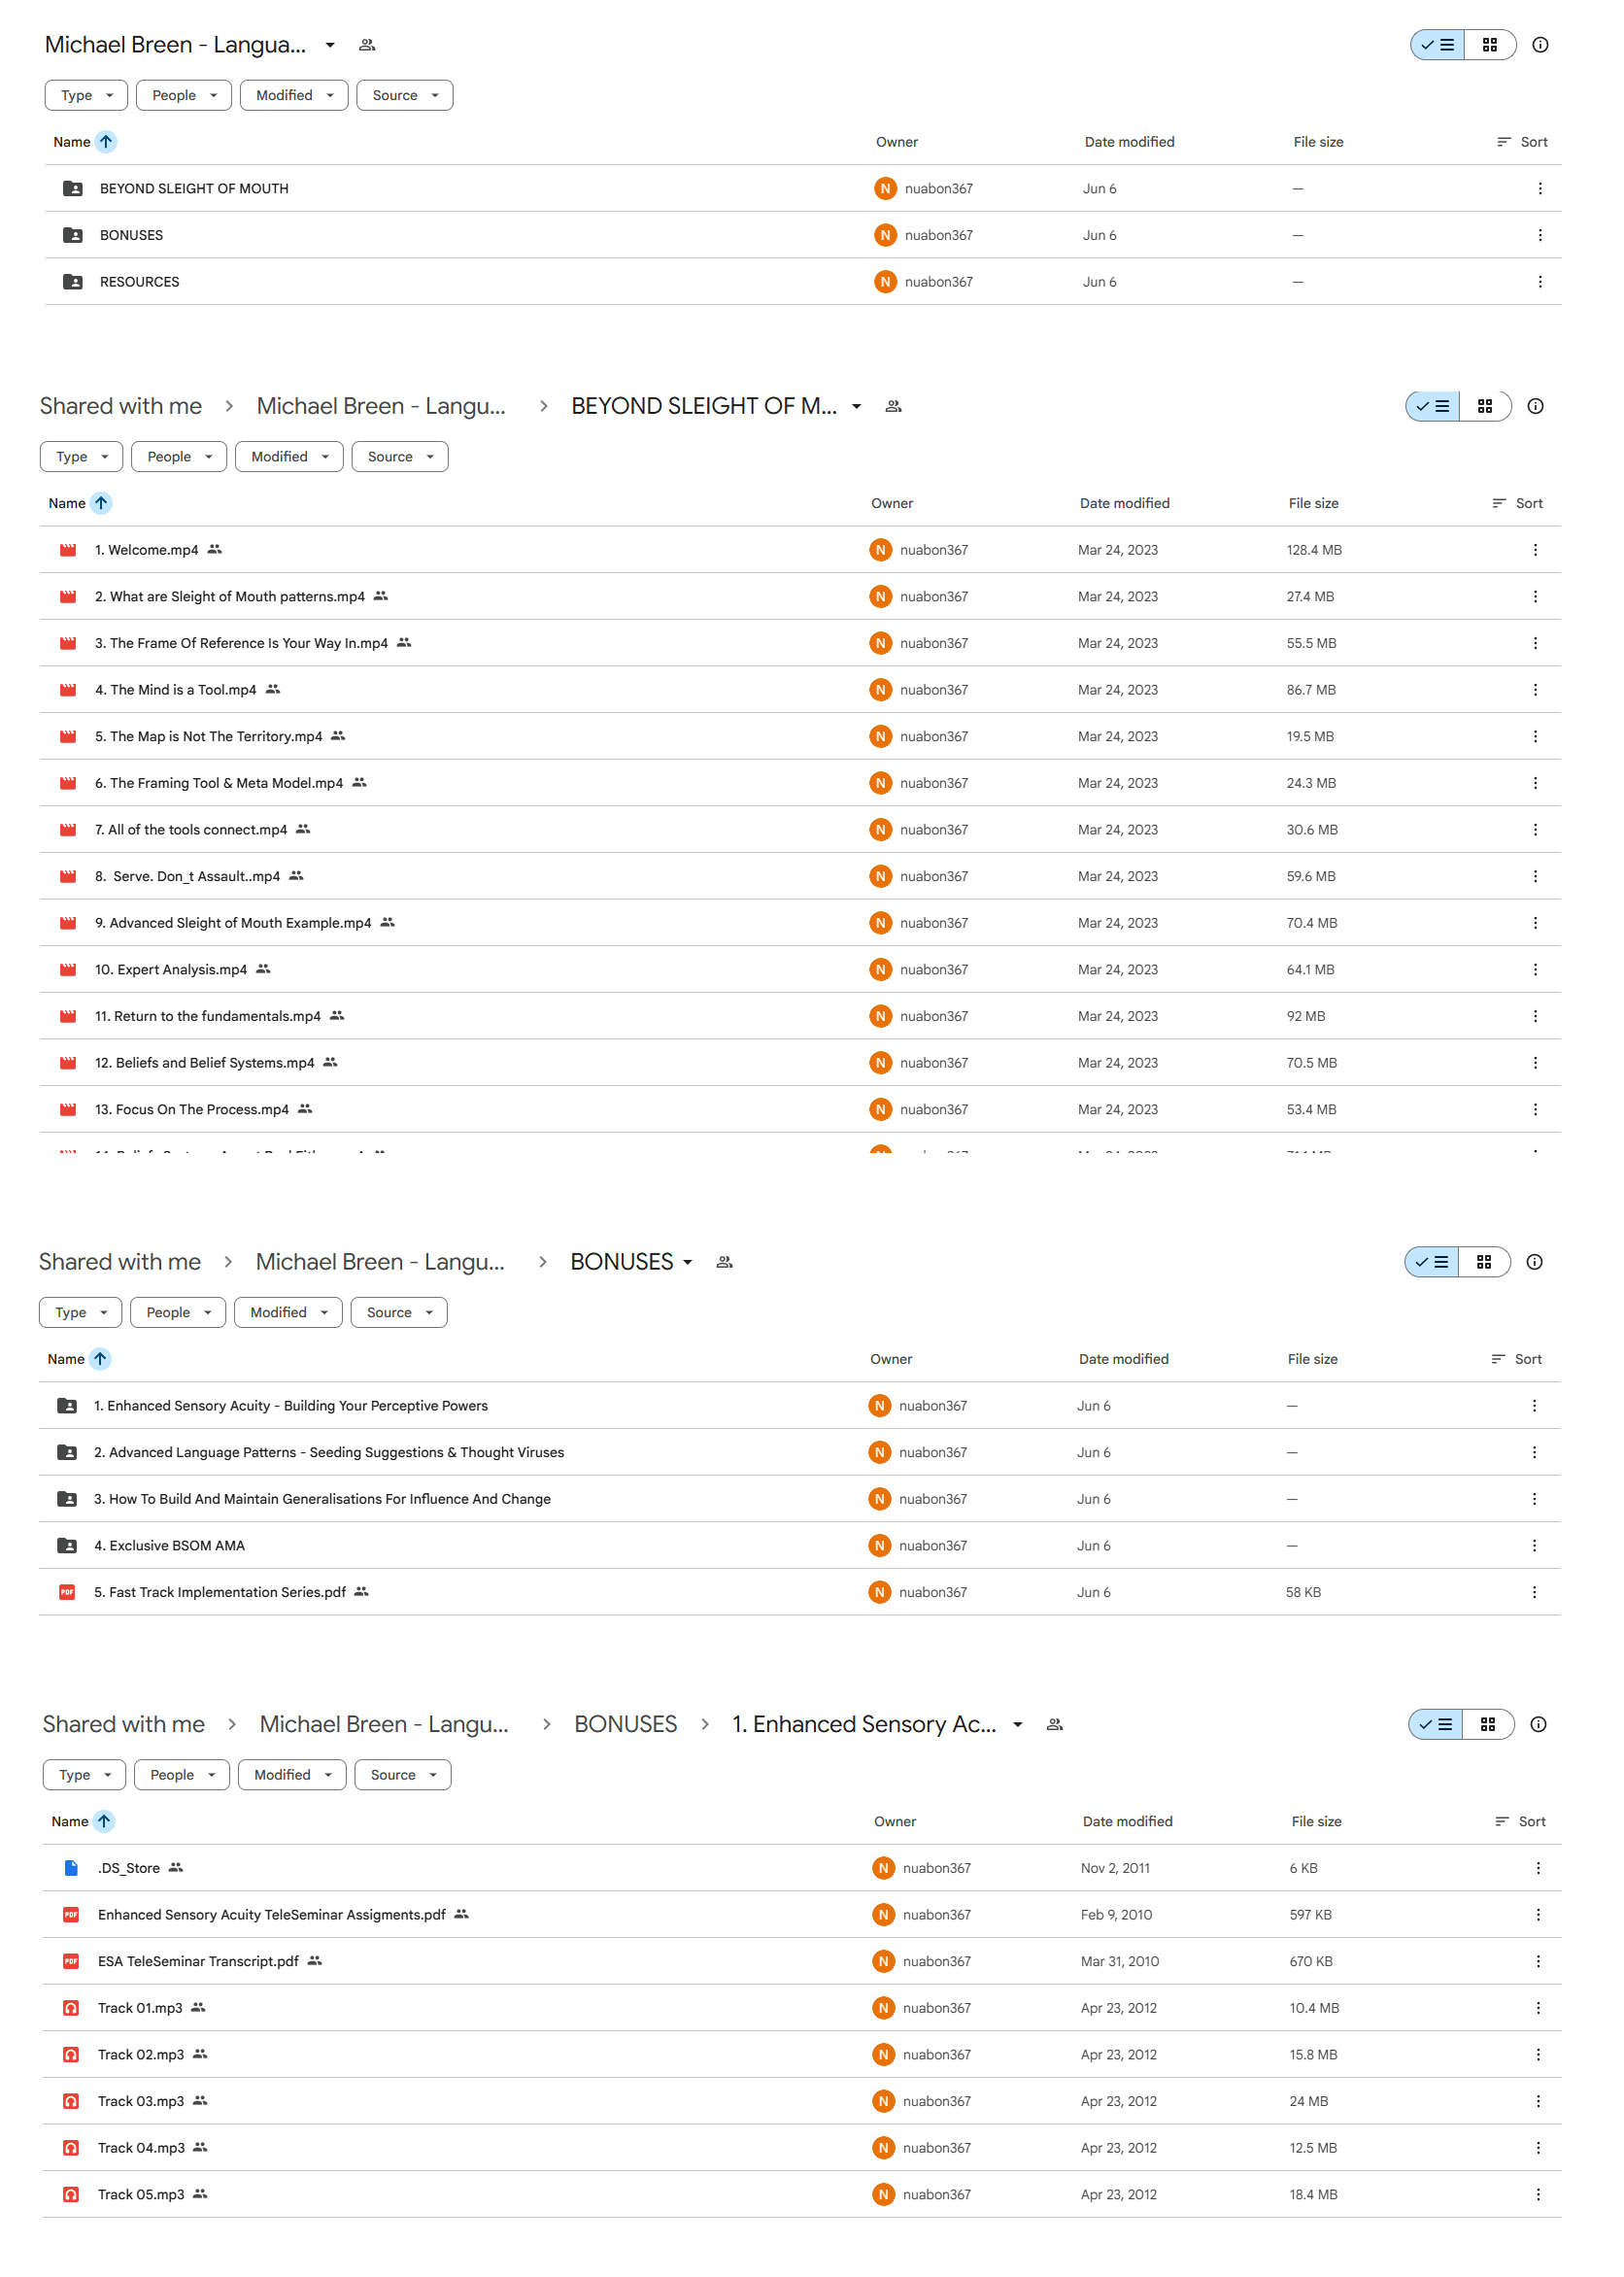Open more actions for .DS_Store file

[1537, 1869]
